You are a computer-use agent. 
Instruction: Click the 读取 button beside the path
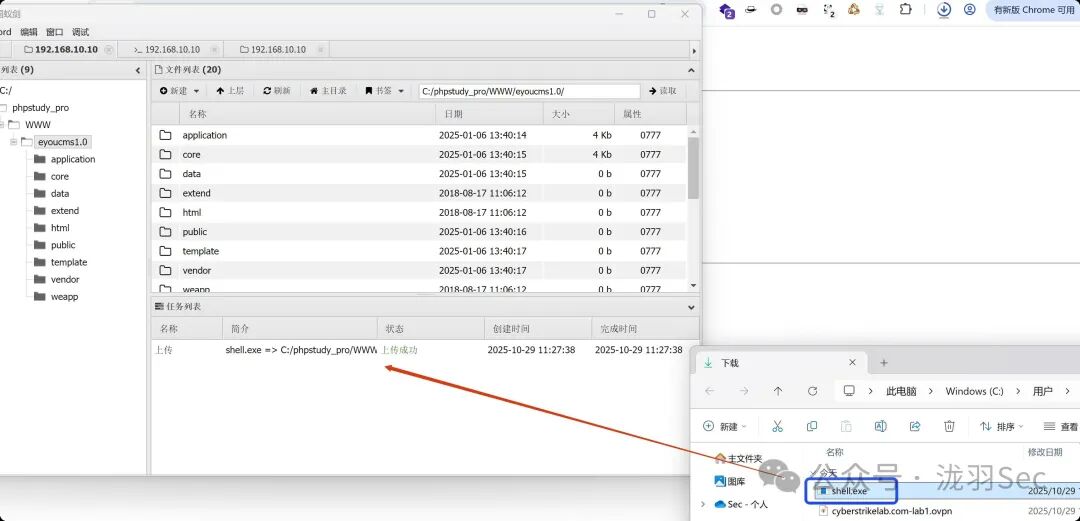(663, 91)
